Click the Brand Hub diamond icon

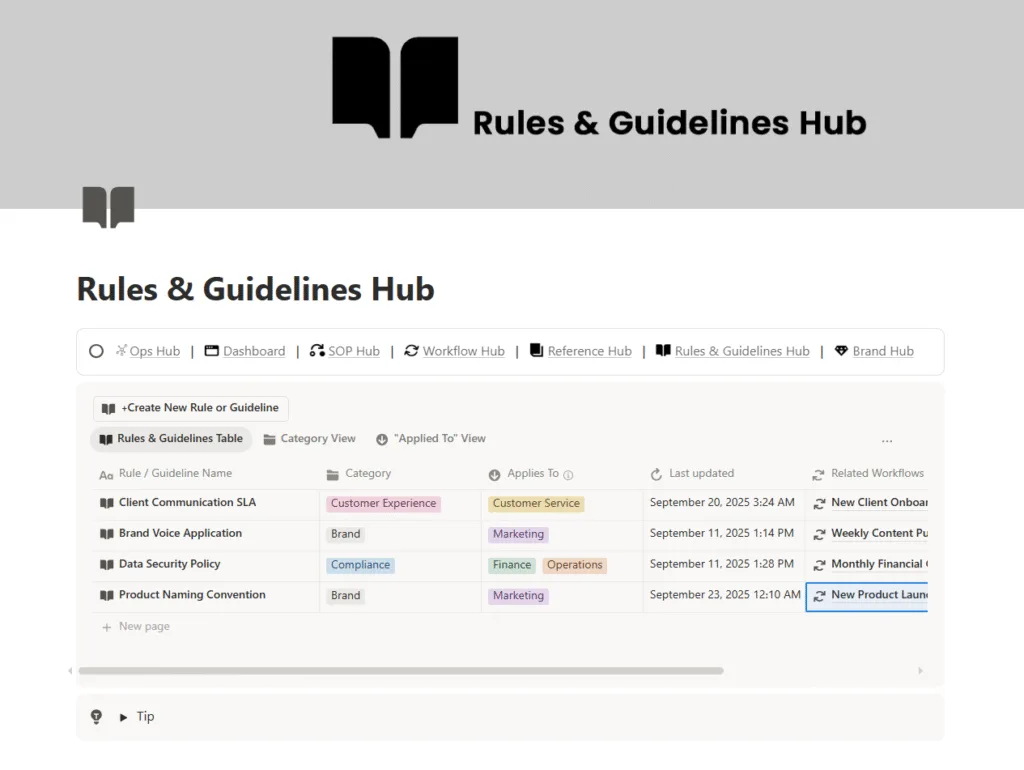click(x=841, y=351)
